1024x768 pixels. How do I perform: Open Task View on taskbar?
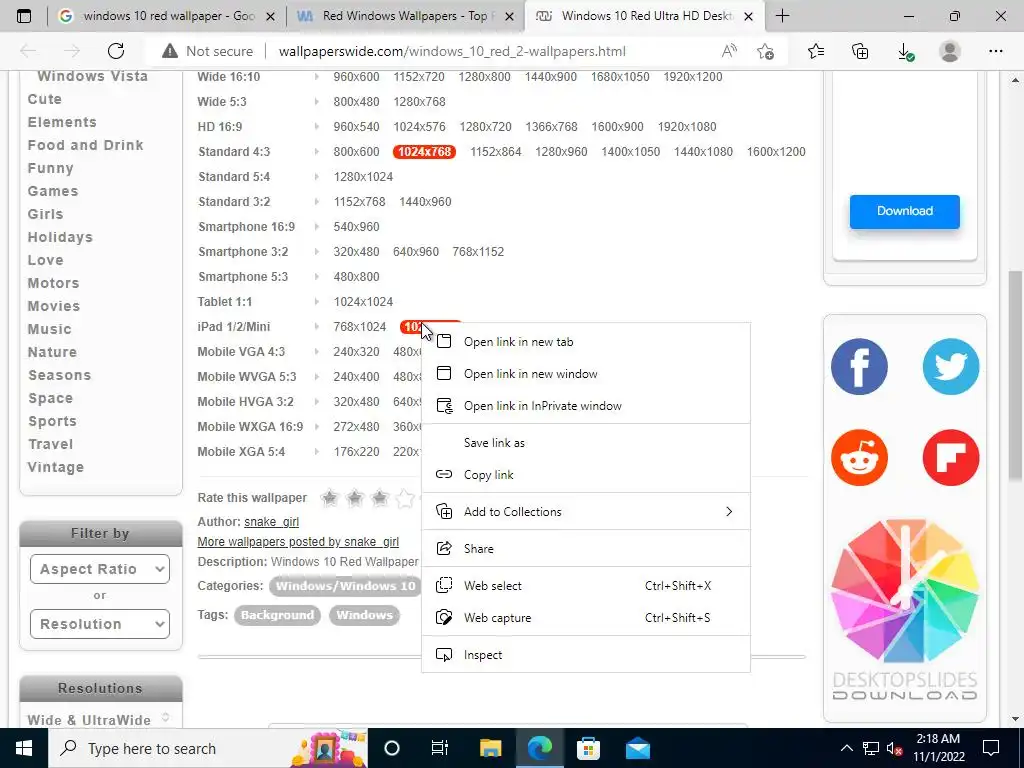[440, 748]
